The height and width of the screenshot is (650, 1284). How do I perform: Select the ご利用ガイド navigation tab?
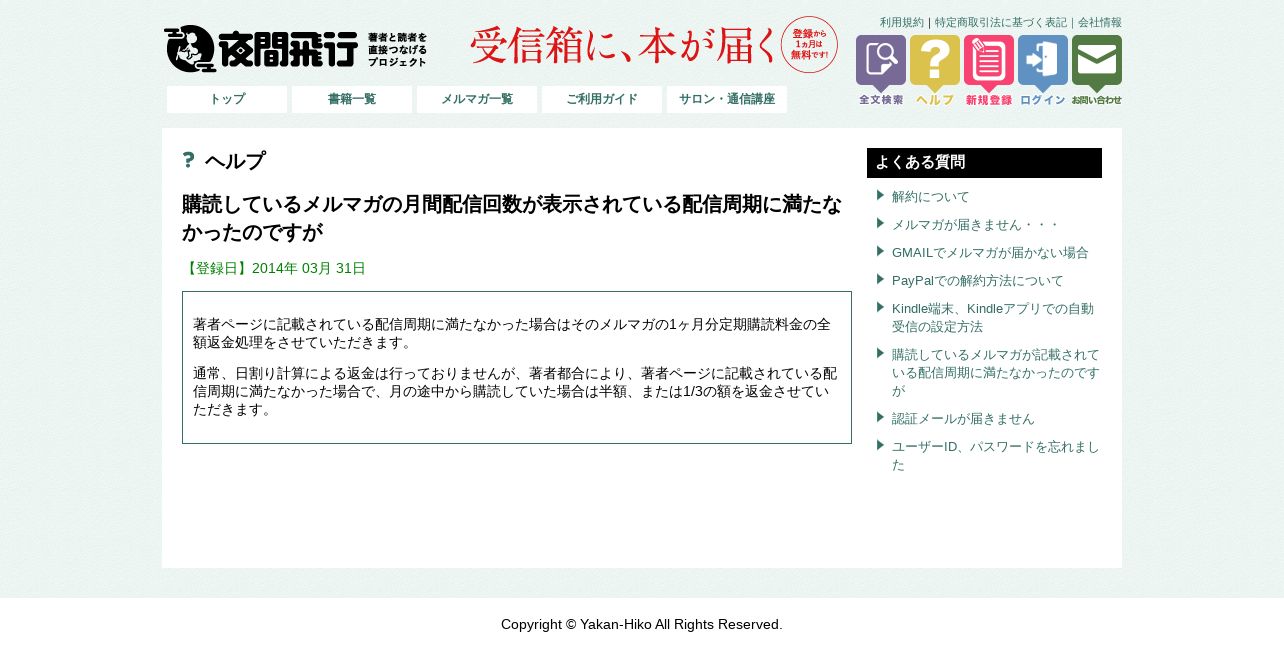pos(602,99)
